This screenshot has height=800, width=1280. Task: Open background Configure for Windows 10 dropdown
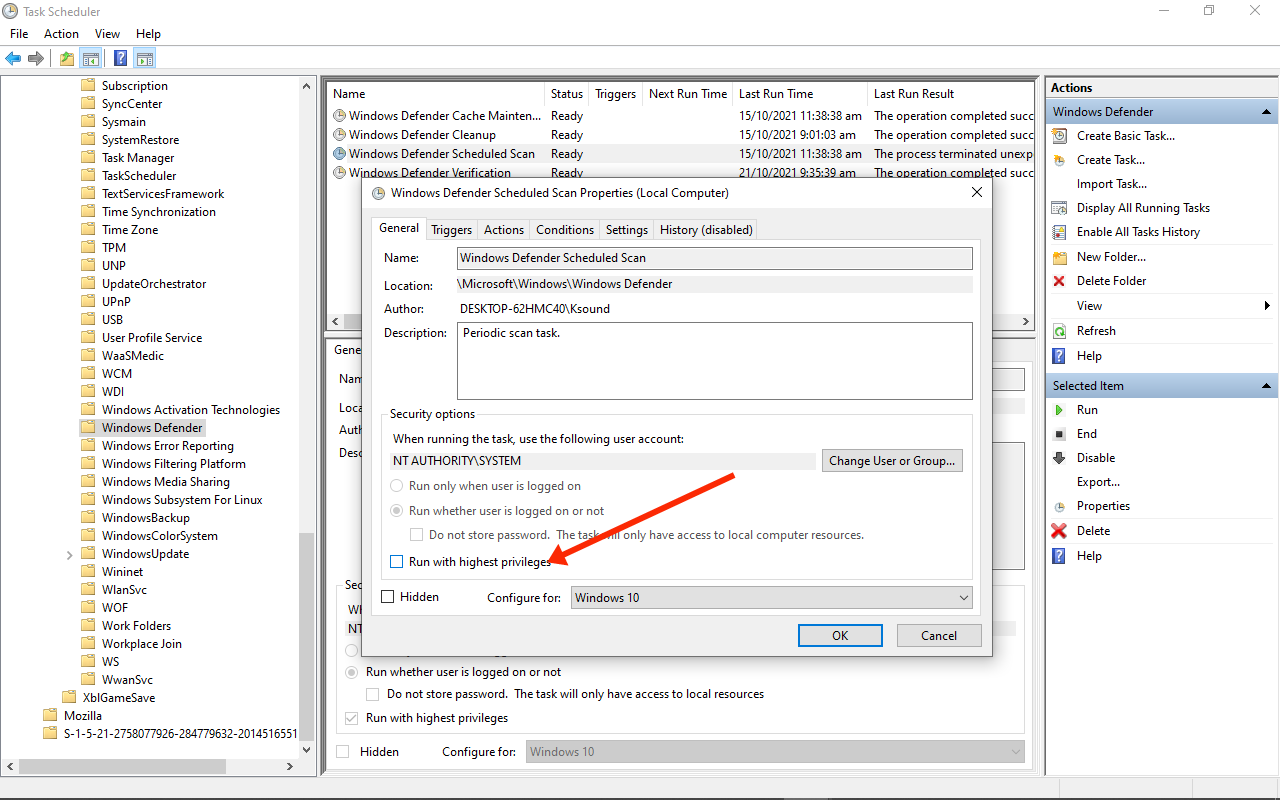(775, 752)
